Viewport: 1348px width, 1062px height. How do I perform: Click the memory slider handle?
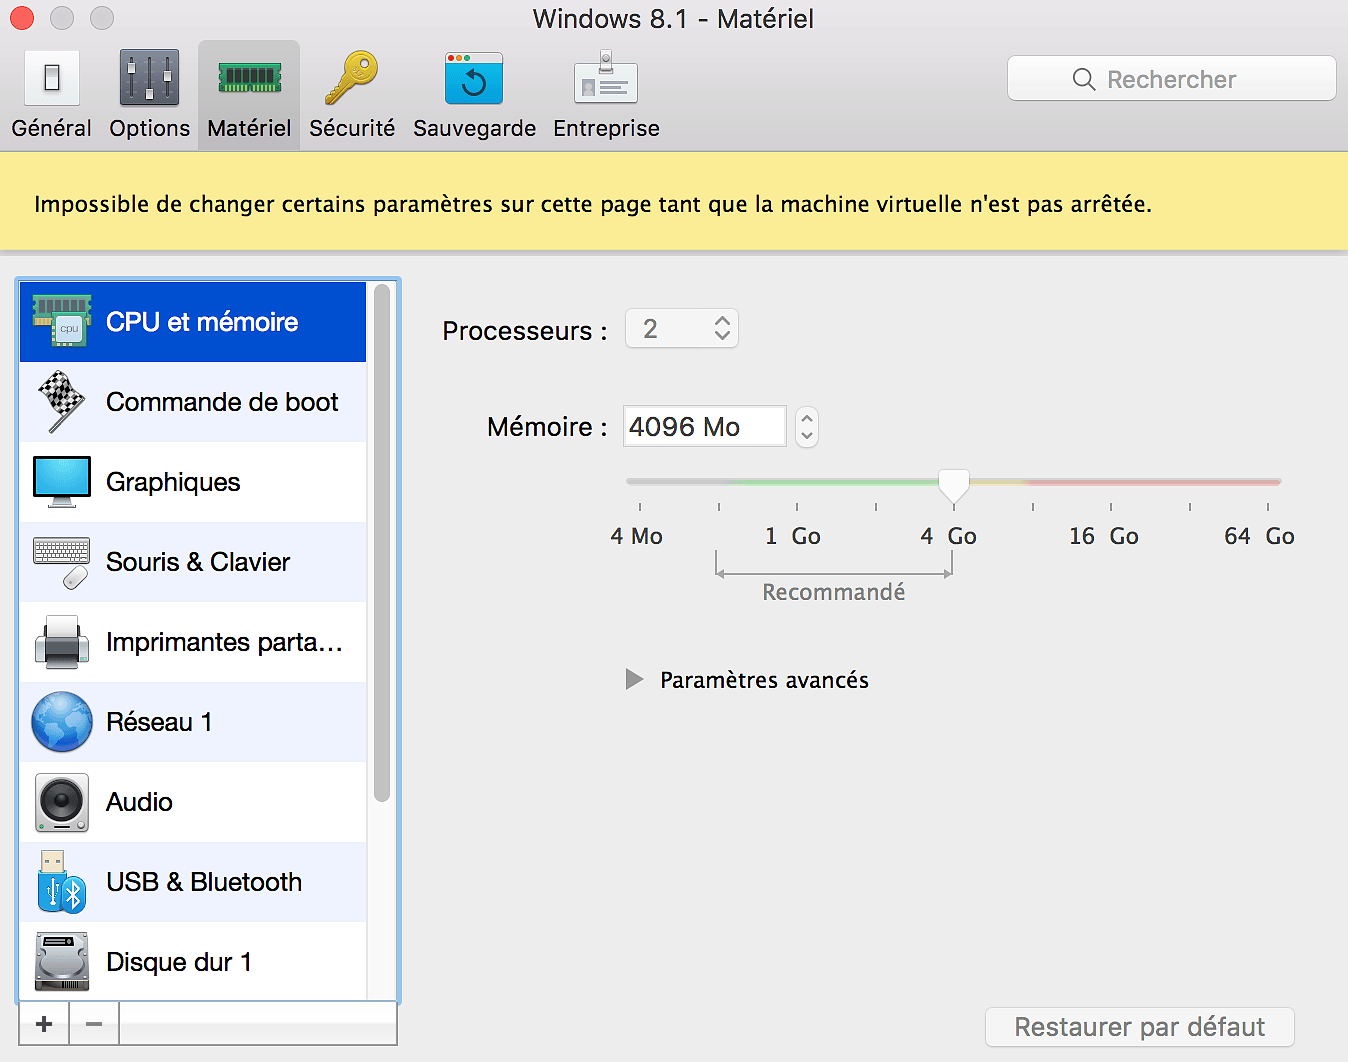[954, 485]
